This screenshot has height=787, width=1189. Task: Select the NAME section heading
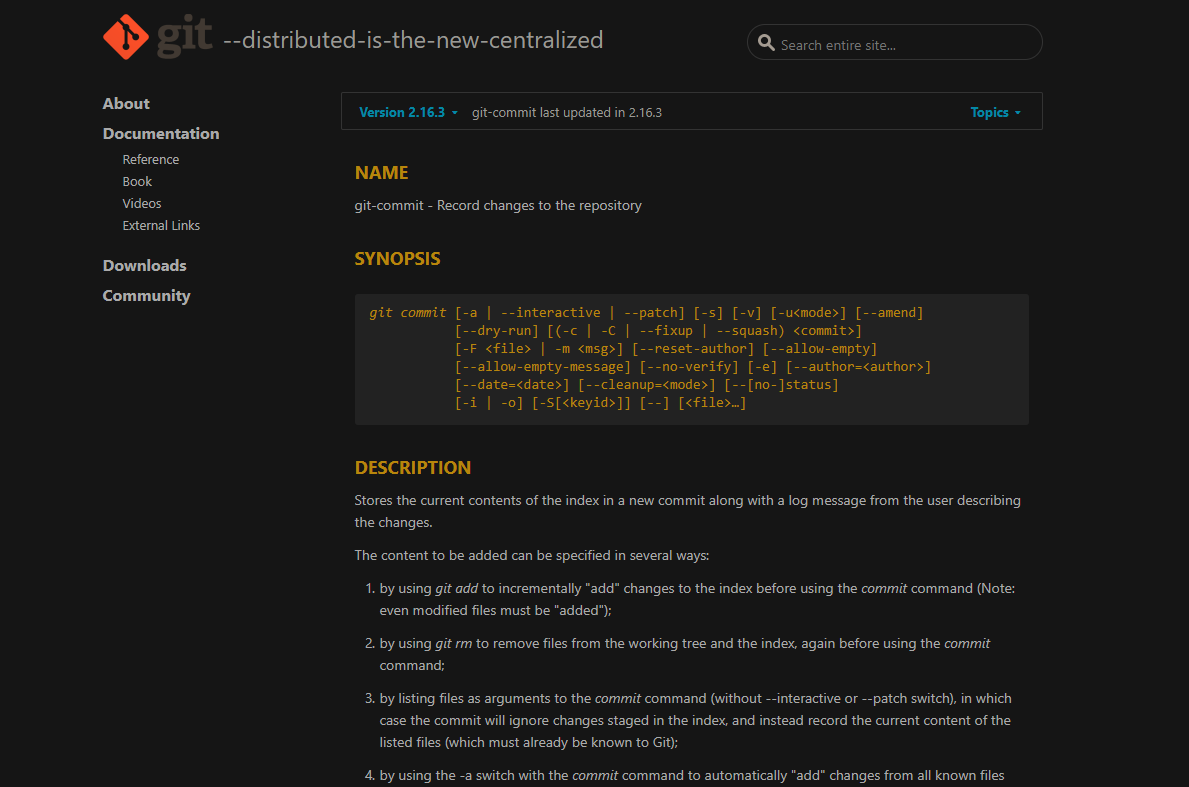(x=381, y=172)
